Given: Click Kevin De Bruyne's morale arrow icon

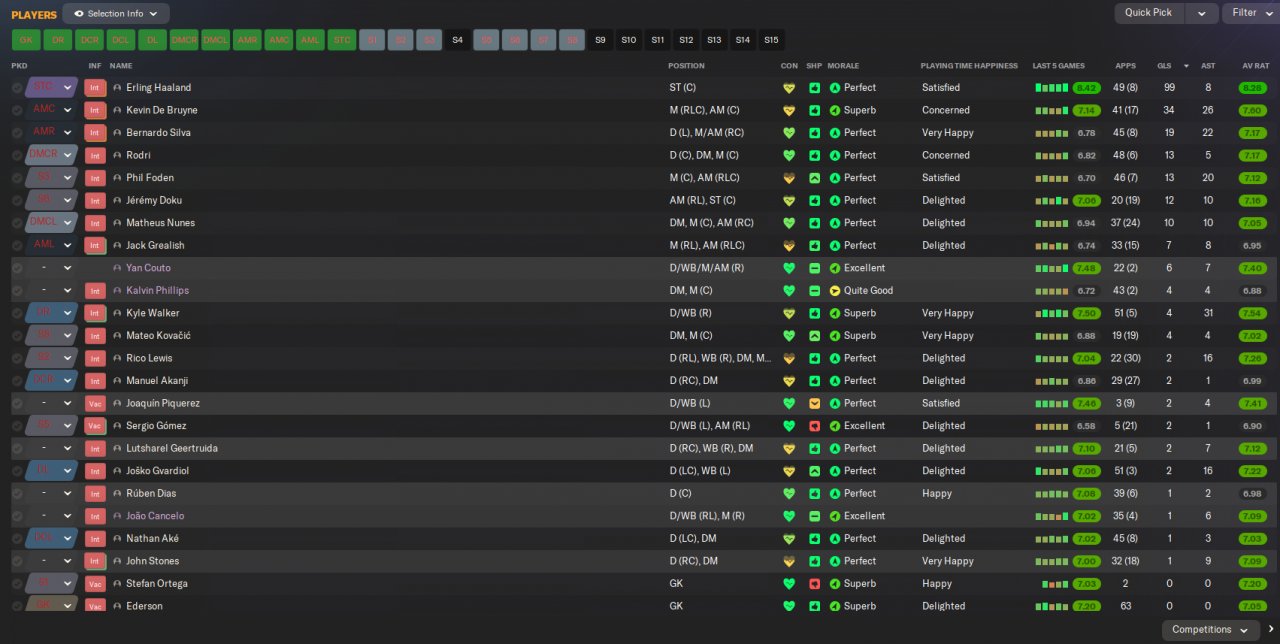Looking at the screenshot, I should (835, 110).
